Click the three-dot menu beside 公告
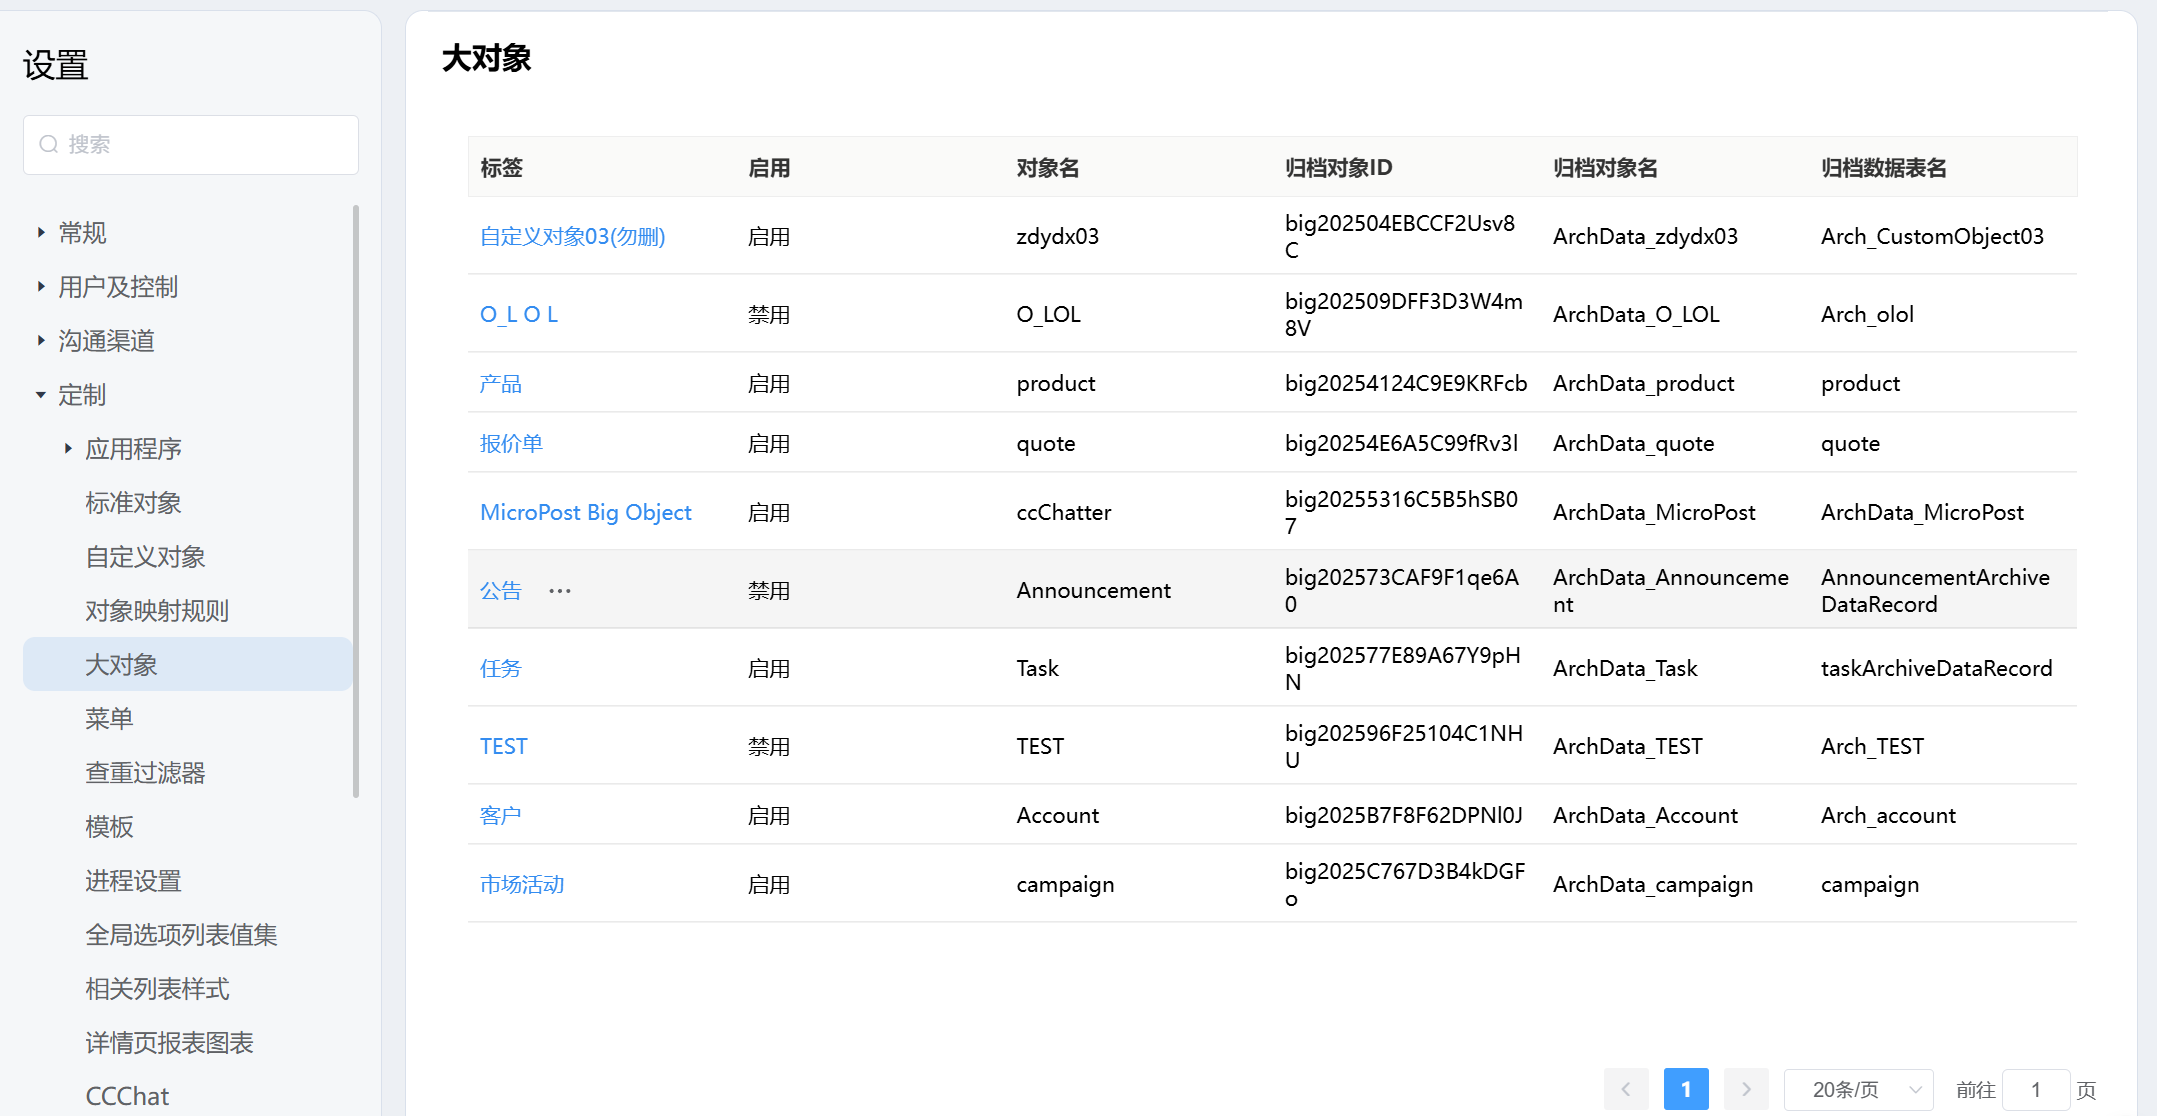 560,591
